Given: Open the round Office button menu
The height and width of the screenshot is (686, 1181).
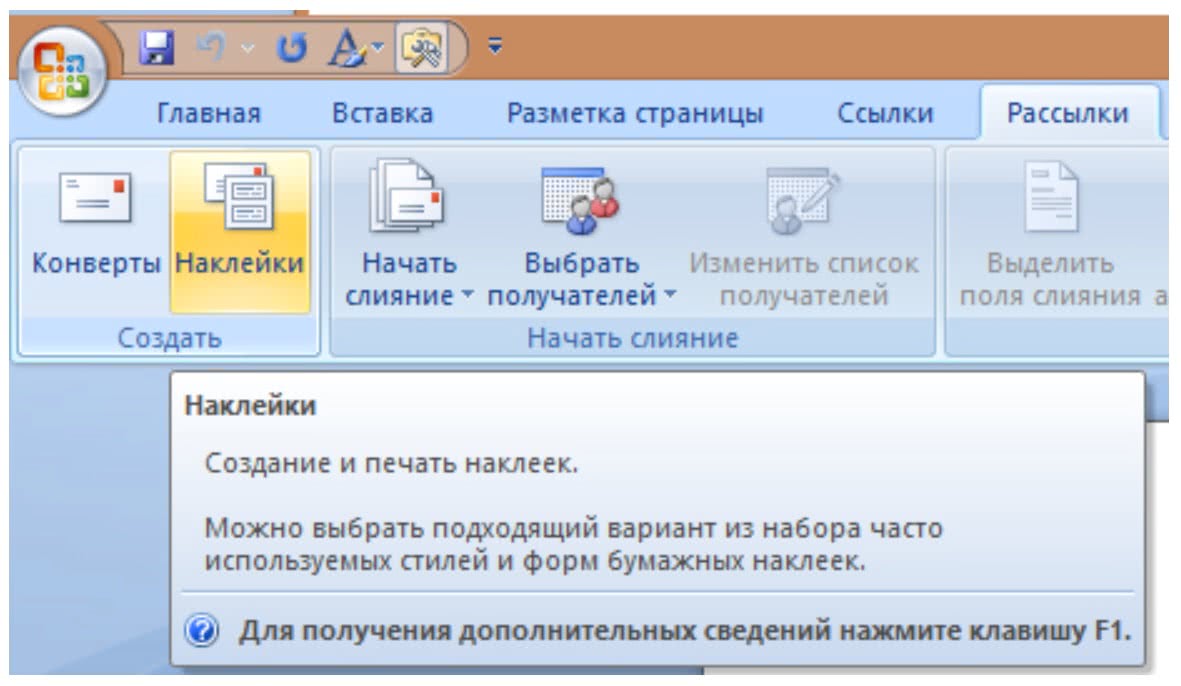Looking at the screenshot, I should click(x=61, y=77).
